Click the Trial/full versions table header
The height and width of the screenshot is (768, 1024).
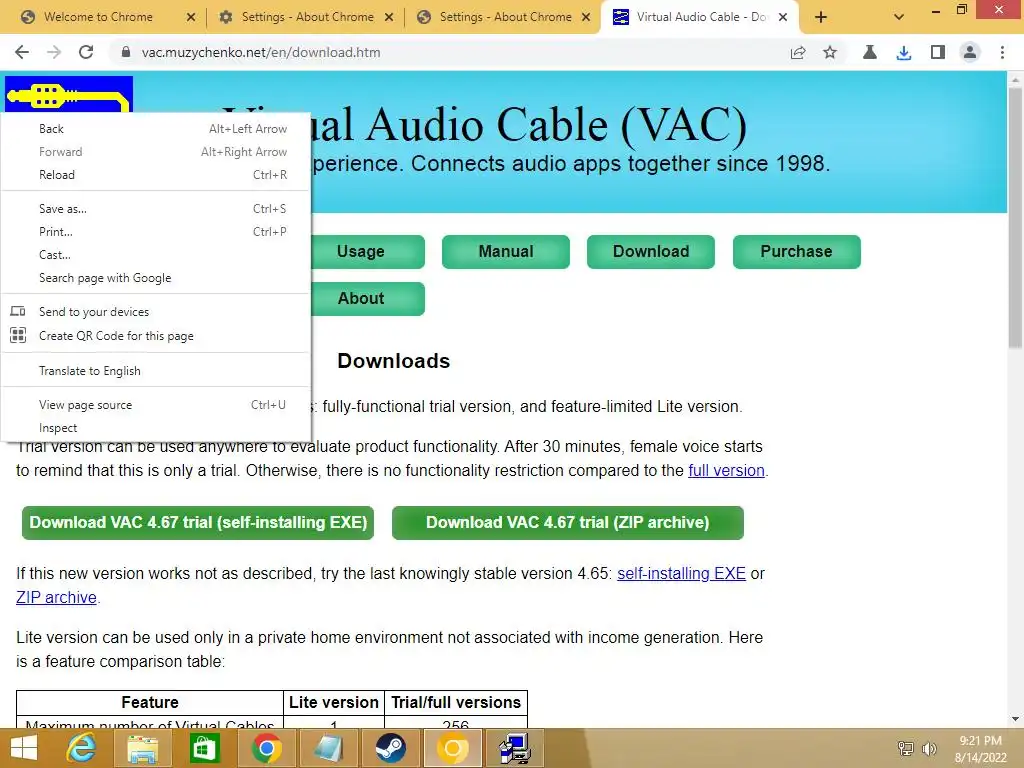click(456, 703)
